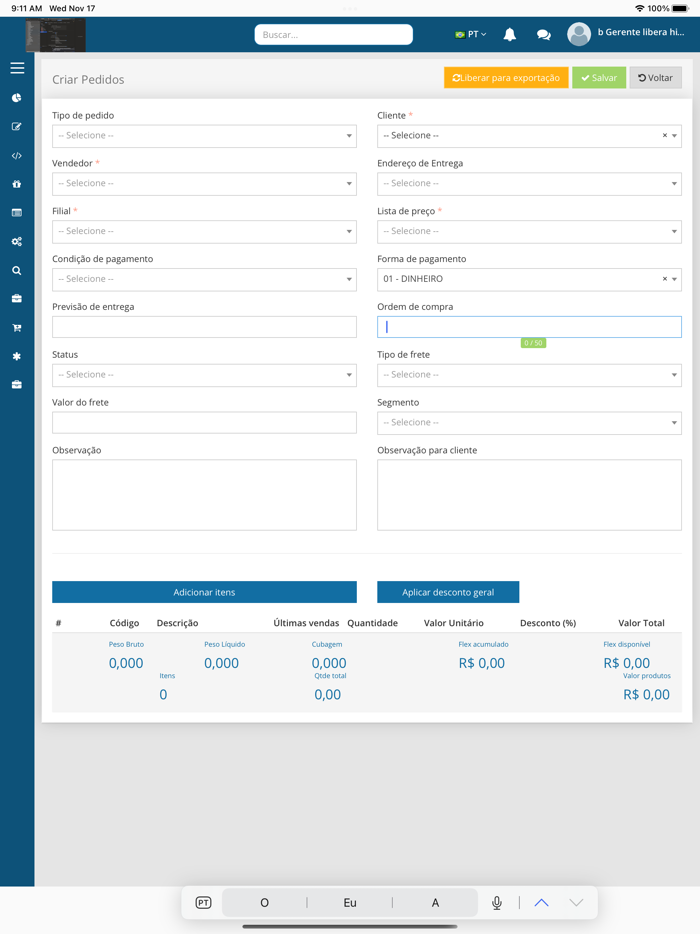Image resolution: width=700 pixels, height=934 pixels.
Task: Click the Desconto (%) column header
Action: pos(548,623)
